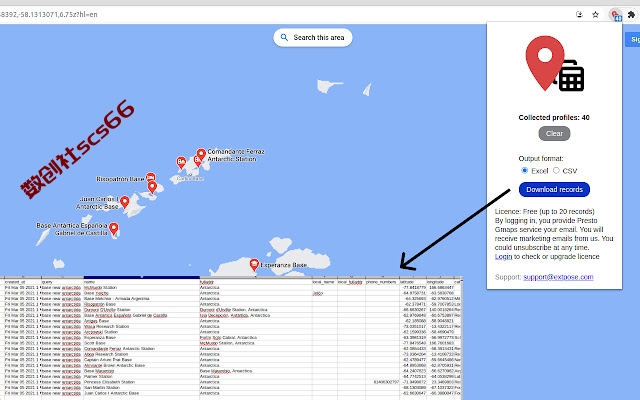
Task: Click the install app icon in address bar
Action: click(579, 15)
